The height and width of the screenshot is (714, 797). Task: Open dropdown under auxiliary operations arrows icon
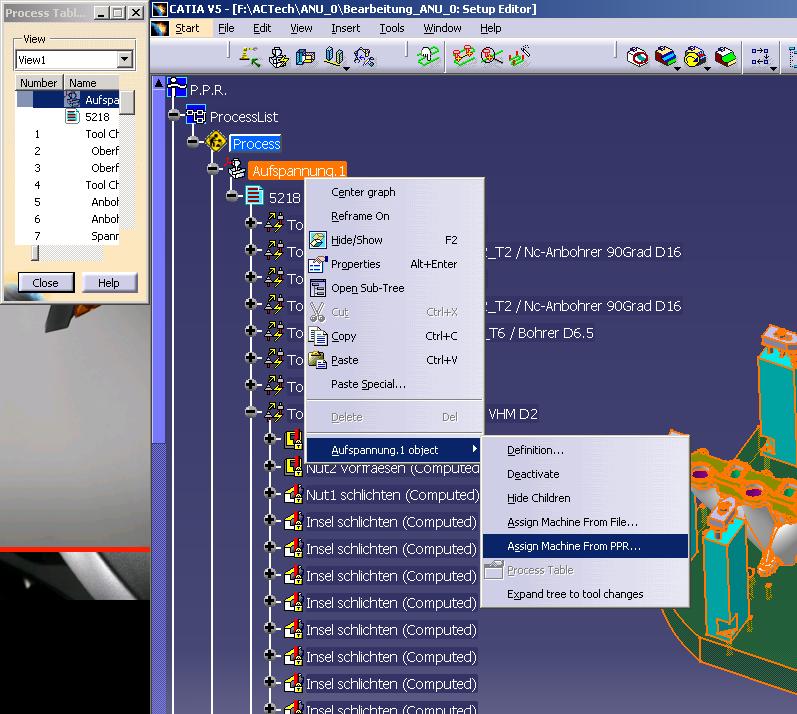pyautogui.click(x=773, y=69)
